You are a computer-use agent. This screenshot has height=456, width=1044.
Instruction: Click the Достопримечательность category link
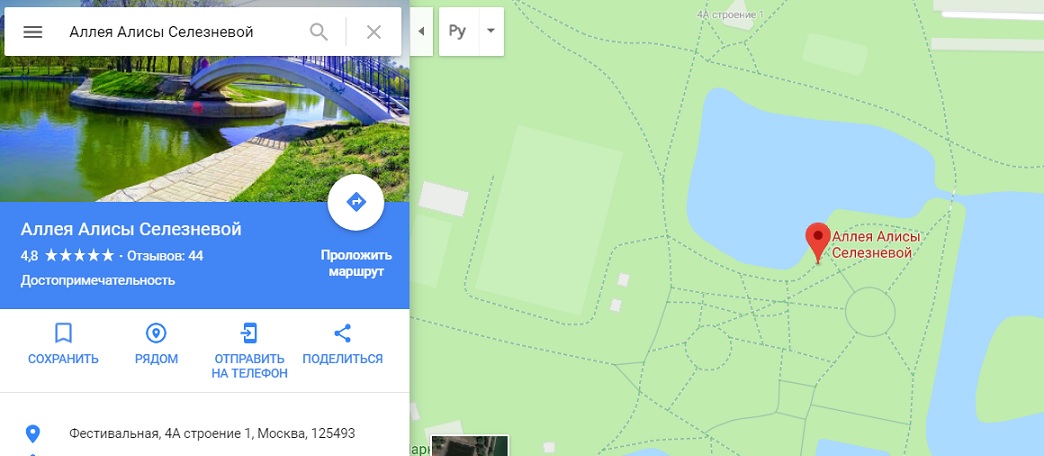(x=98, y=280)
